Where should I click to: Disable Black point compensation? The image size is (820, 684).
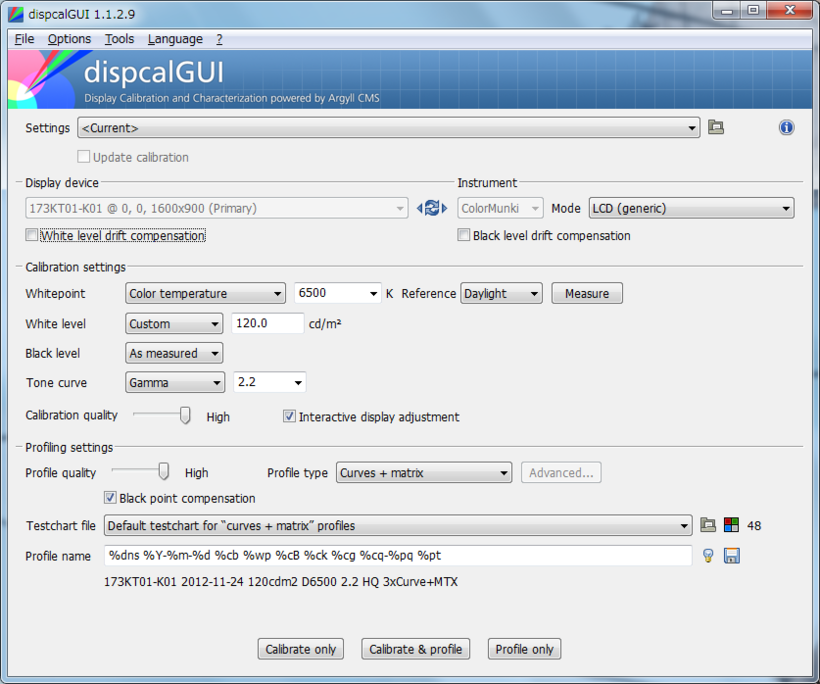[109, 497]
